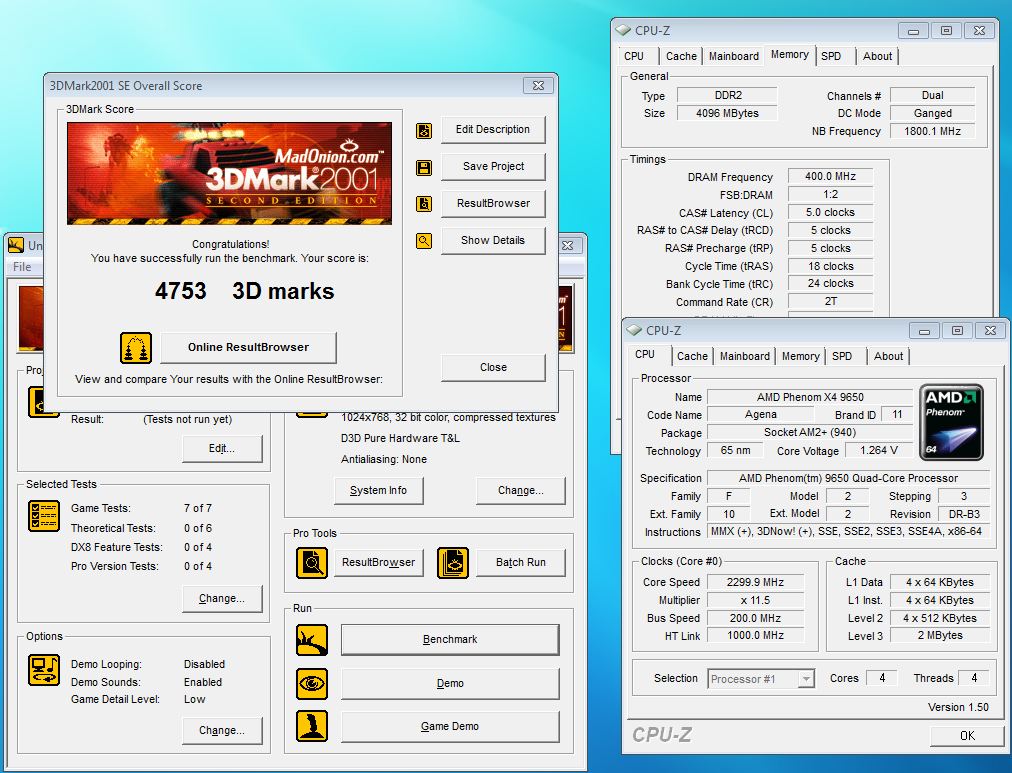Click the Pro Tools ResultBrowser icon
The width and height of the screenshot is (1012, 773).
[312, 563]
